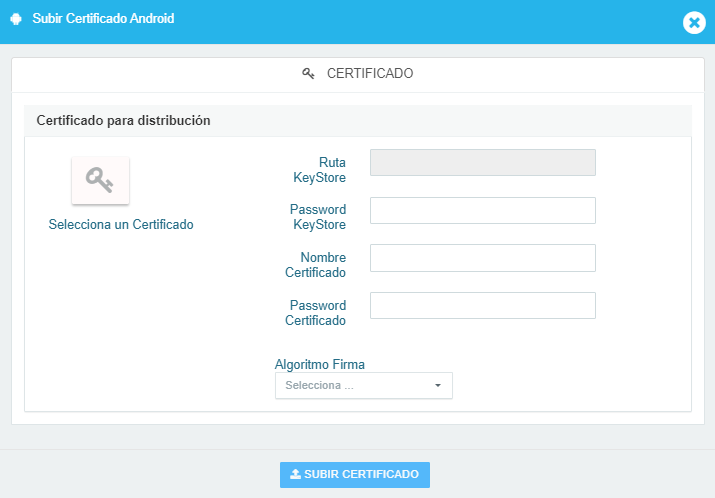715x498 pixels.
Task: Click the 'Certificado para distribución' section header
Action: 124,120
